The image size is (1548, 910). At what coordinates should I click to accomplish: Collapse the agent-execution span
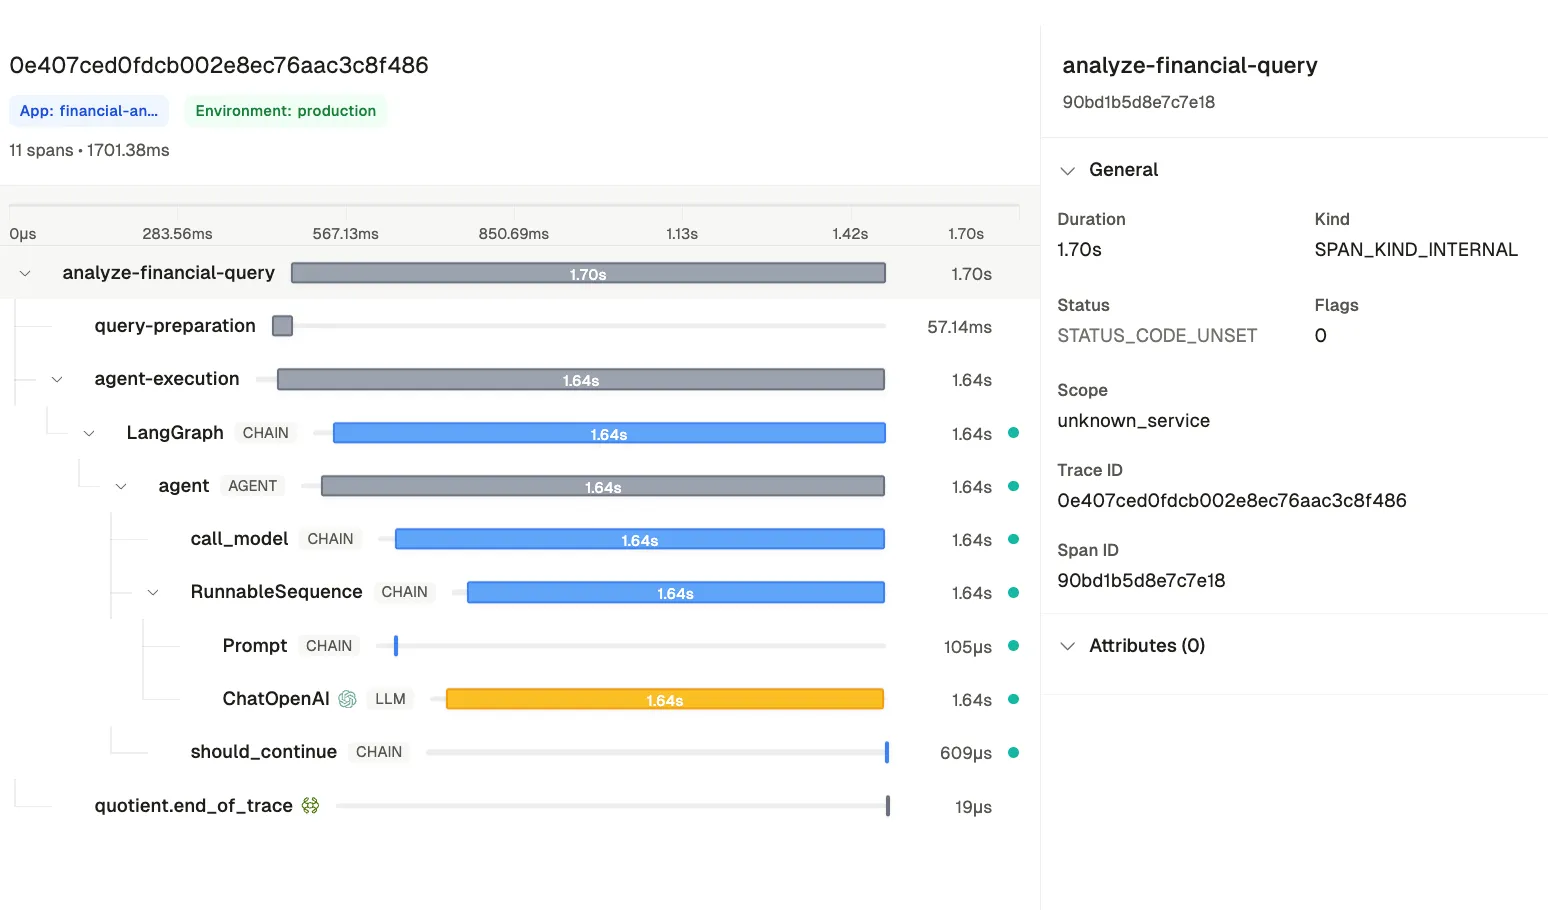pyautogui.click(x=57, y=379)
